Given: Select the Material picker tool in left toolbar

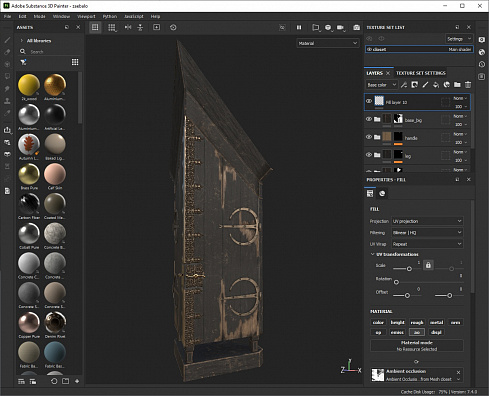Looking at the screenshot, I should [x=7, y=113].
